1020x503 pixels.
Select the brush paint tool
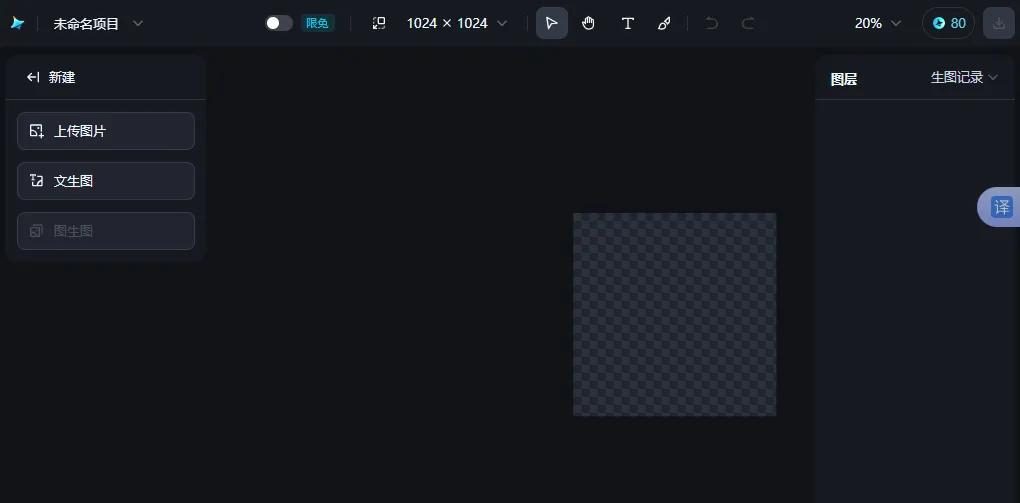pos(664,24)
